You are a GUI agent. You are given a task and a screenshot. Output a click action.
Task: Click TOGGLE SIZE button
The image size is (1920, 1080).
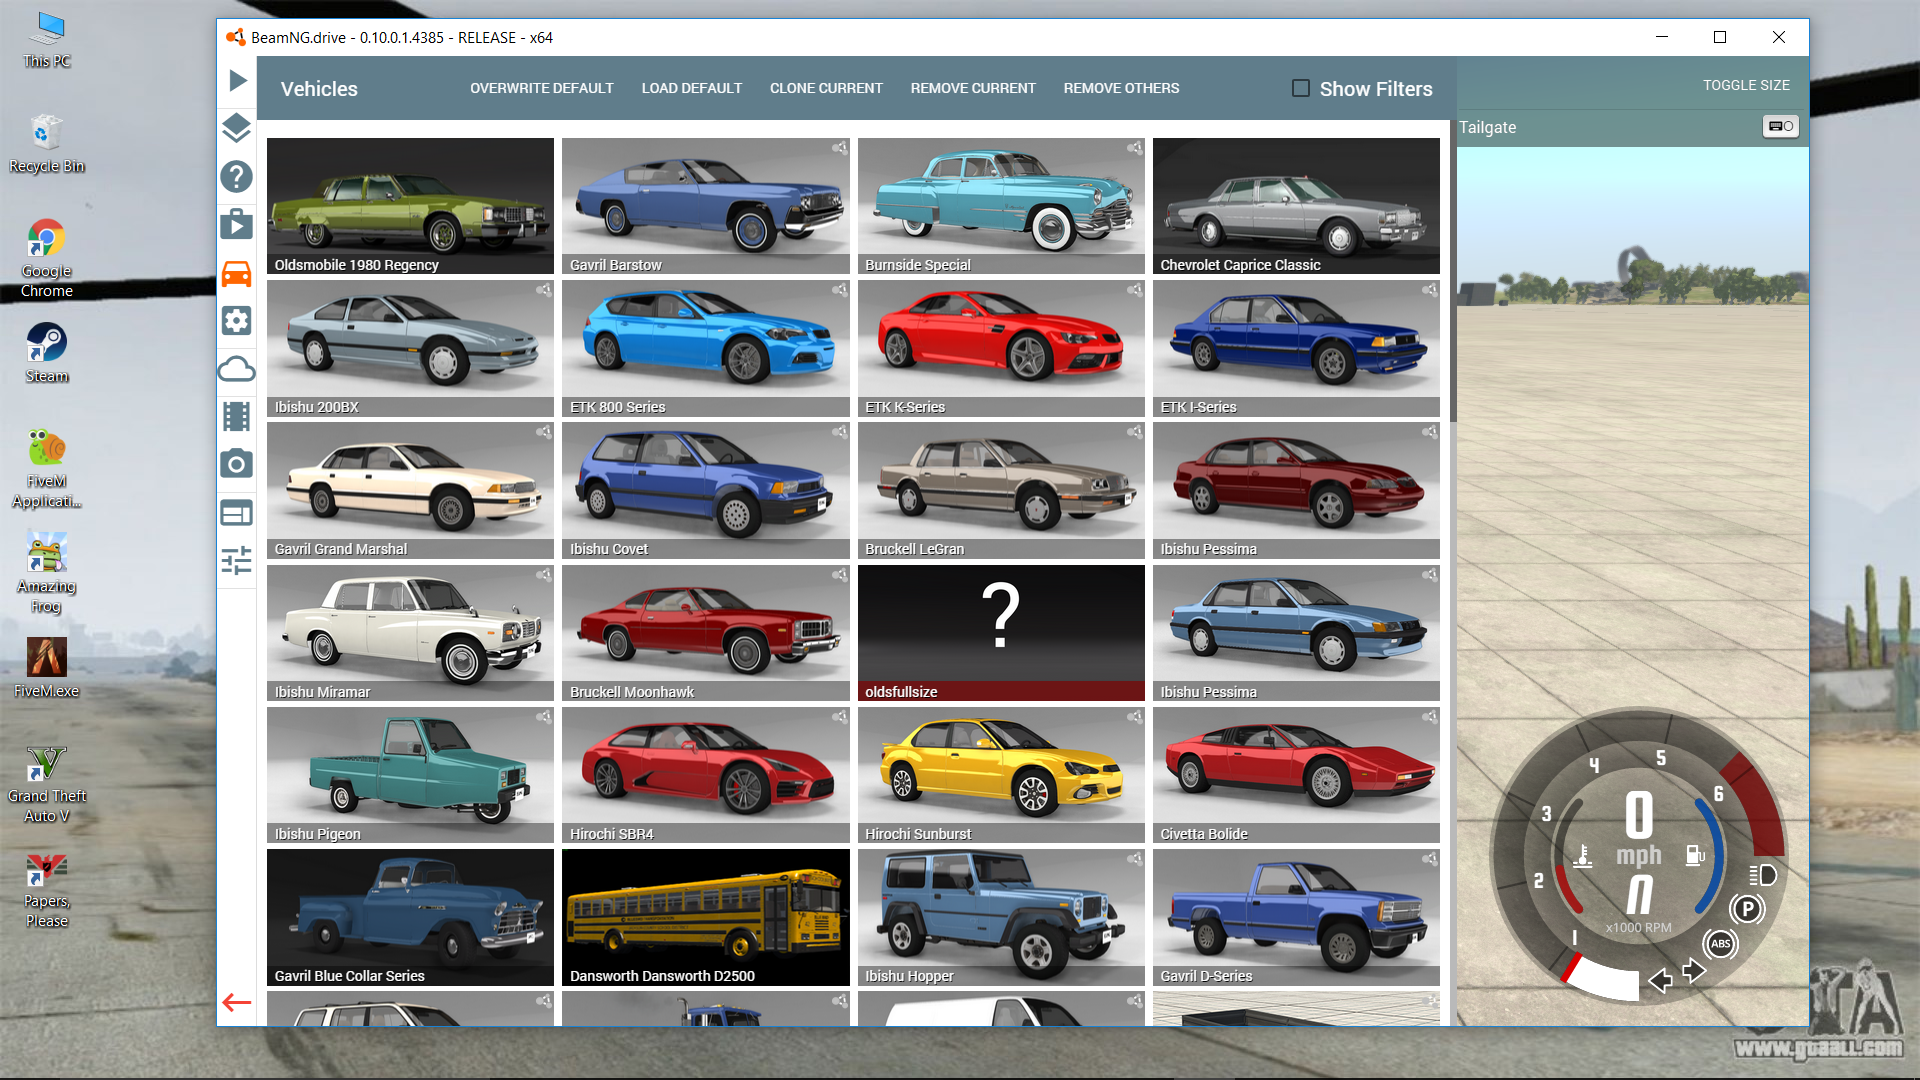click(x=1746, y=85)
